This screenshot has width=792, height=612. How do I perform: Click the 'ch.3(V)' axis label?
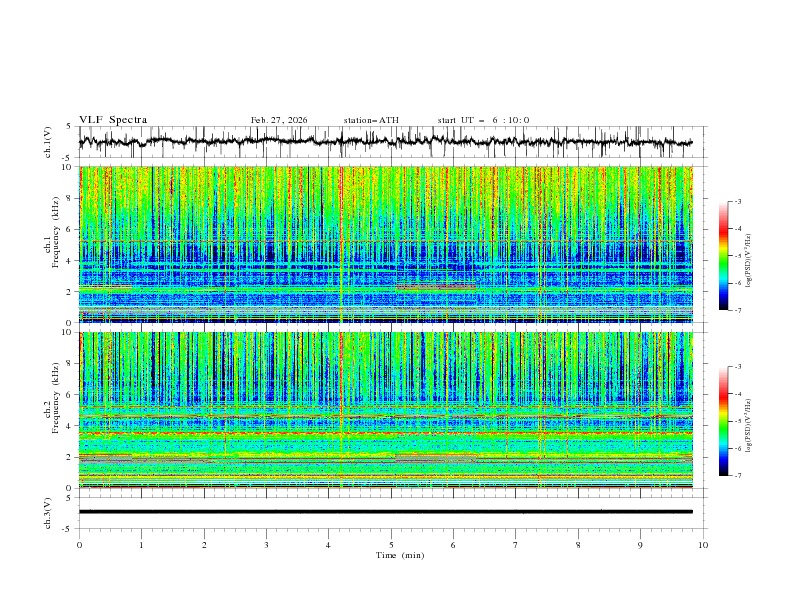click(48, 513)
